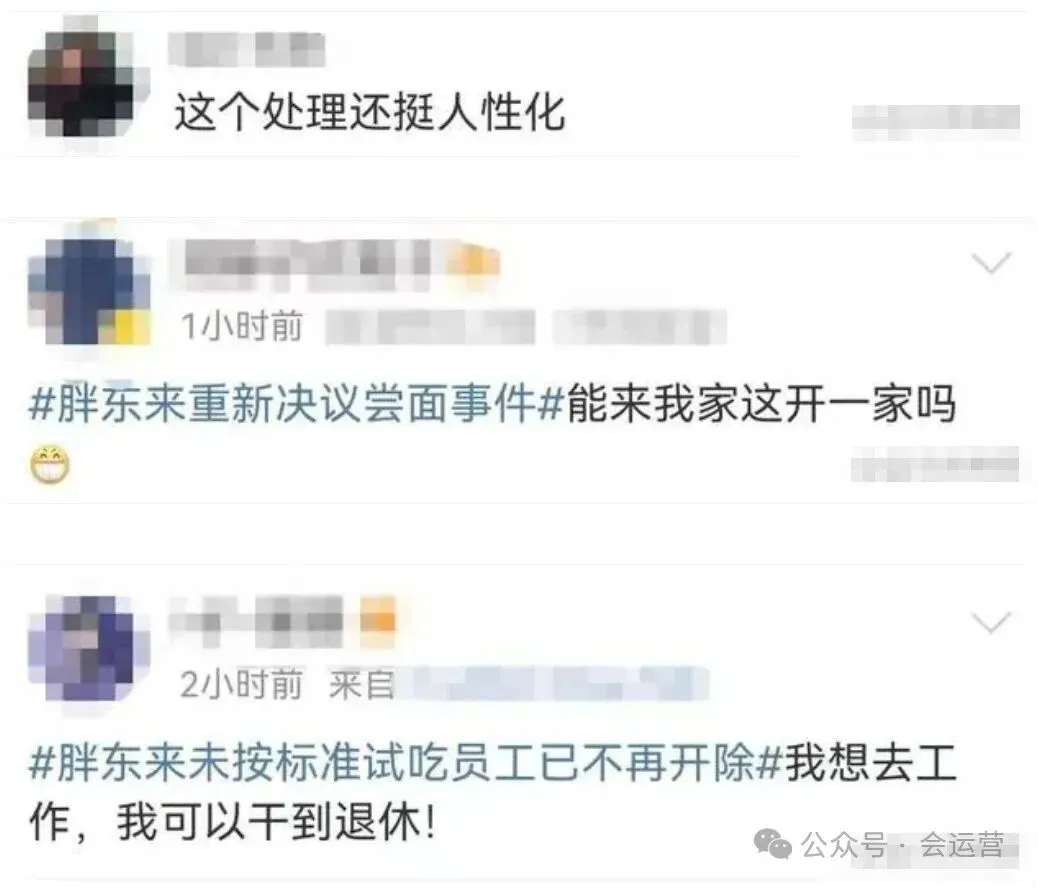Open the blue avatar on the 1小时前 post
Image resolution: width=1038 pixels, height=887 pixels.
pos(89,291)
